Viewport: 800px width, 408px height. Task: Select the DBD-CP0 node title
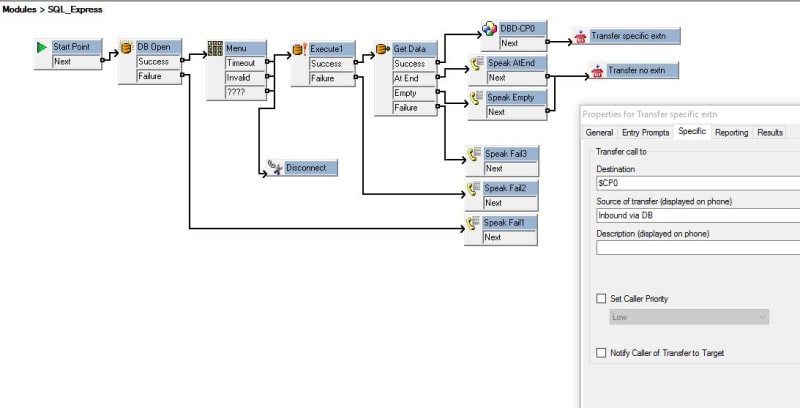click(x=522, y=29)
